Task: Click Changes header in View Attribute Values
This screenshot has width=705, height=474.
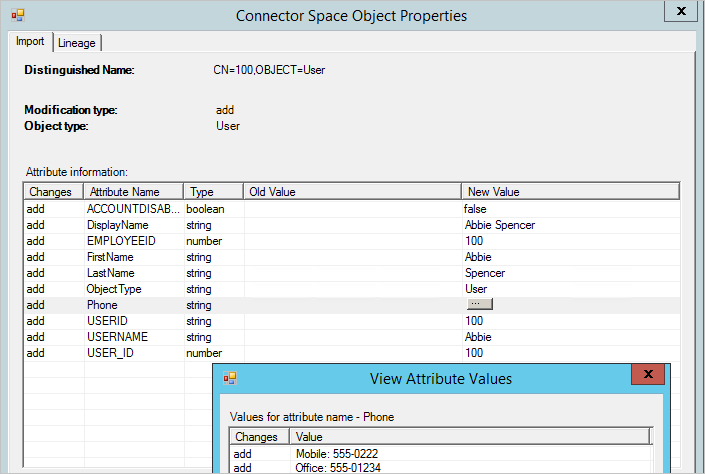Action: coord(260,437)
